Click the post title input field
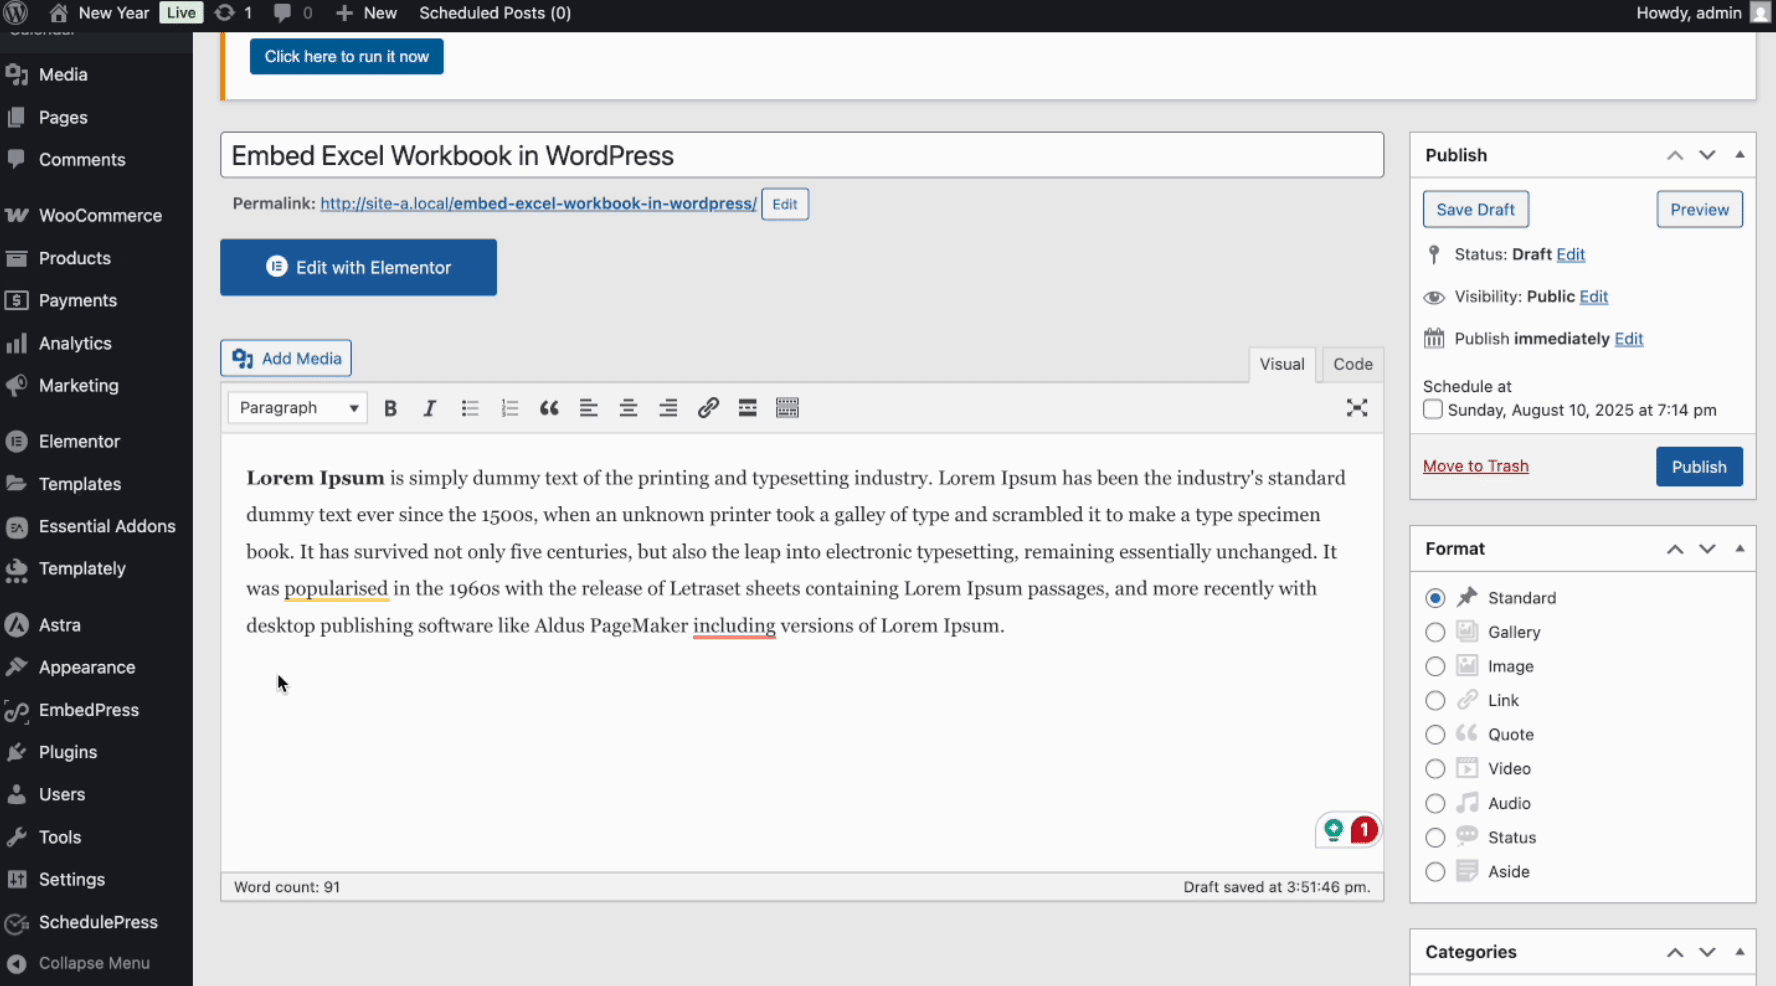Screen dimensions: 1776x986 click(x=801, y=156)
